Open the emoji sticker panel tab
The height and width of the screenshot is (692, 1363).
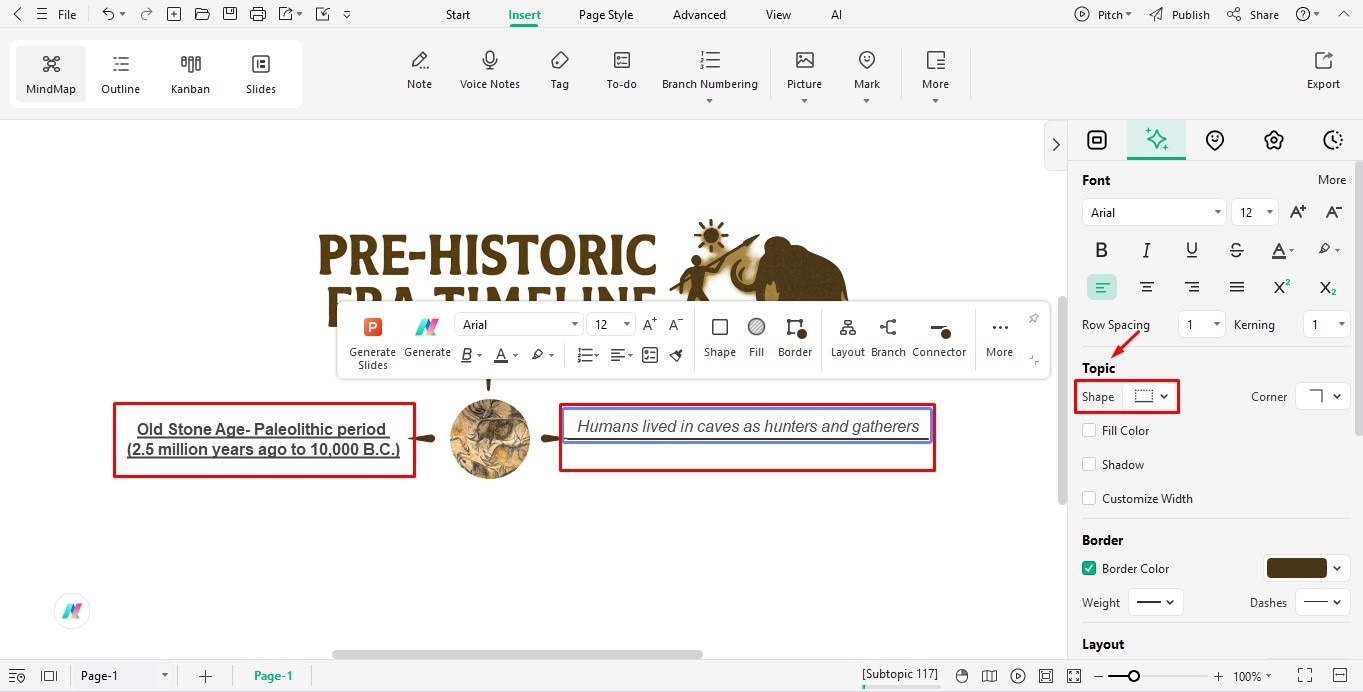(1215, 140)
